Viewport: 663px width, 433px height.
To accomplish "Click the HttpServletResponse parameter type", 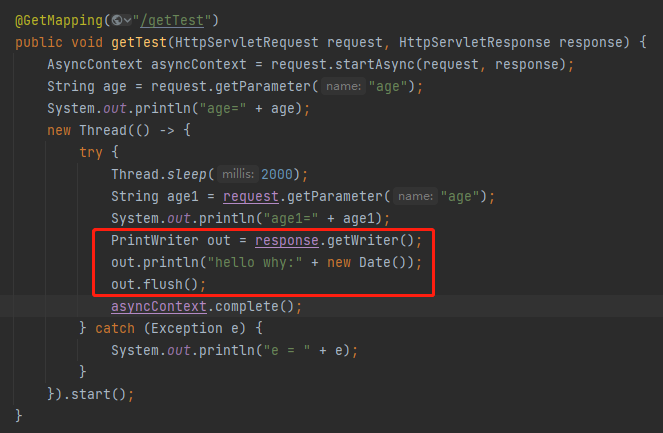I will 474,42.
